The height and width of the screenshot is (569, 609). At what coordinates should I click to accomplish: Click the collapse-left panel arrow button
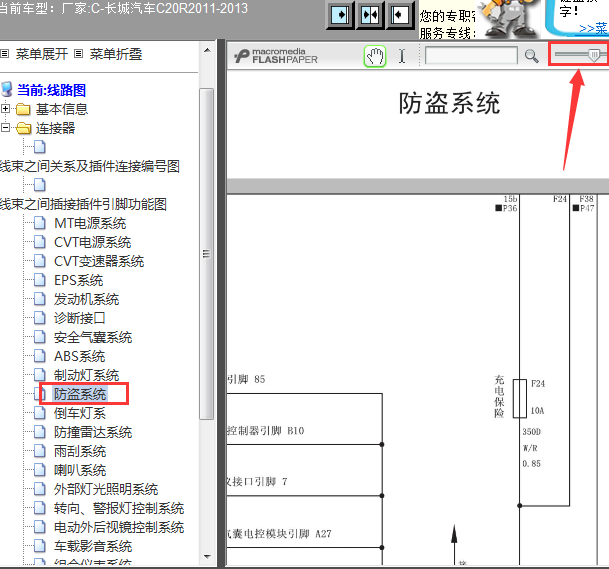click(400, 15)
